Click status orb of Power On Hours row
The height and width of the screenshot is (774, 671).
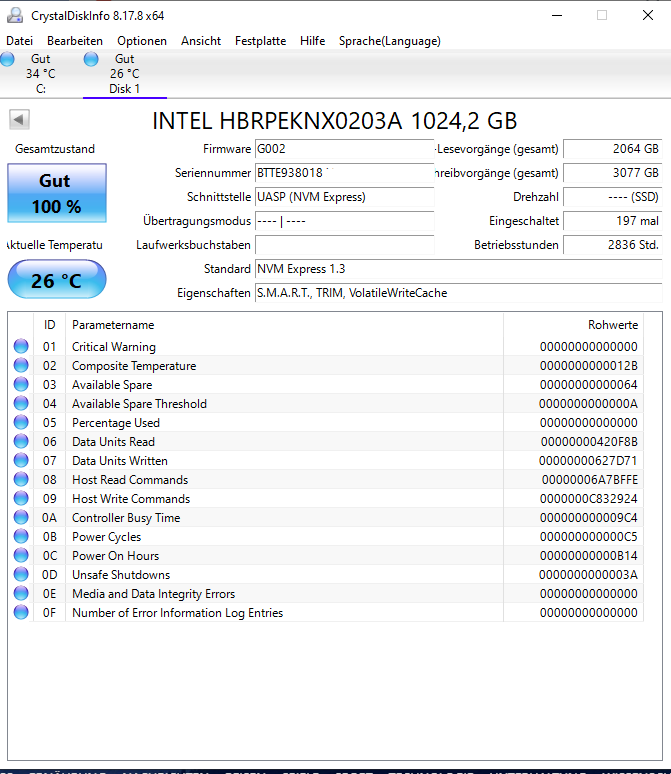[21, 555]
